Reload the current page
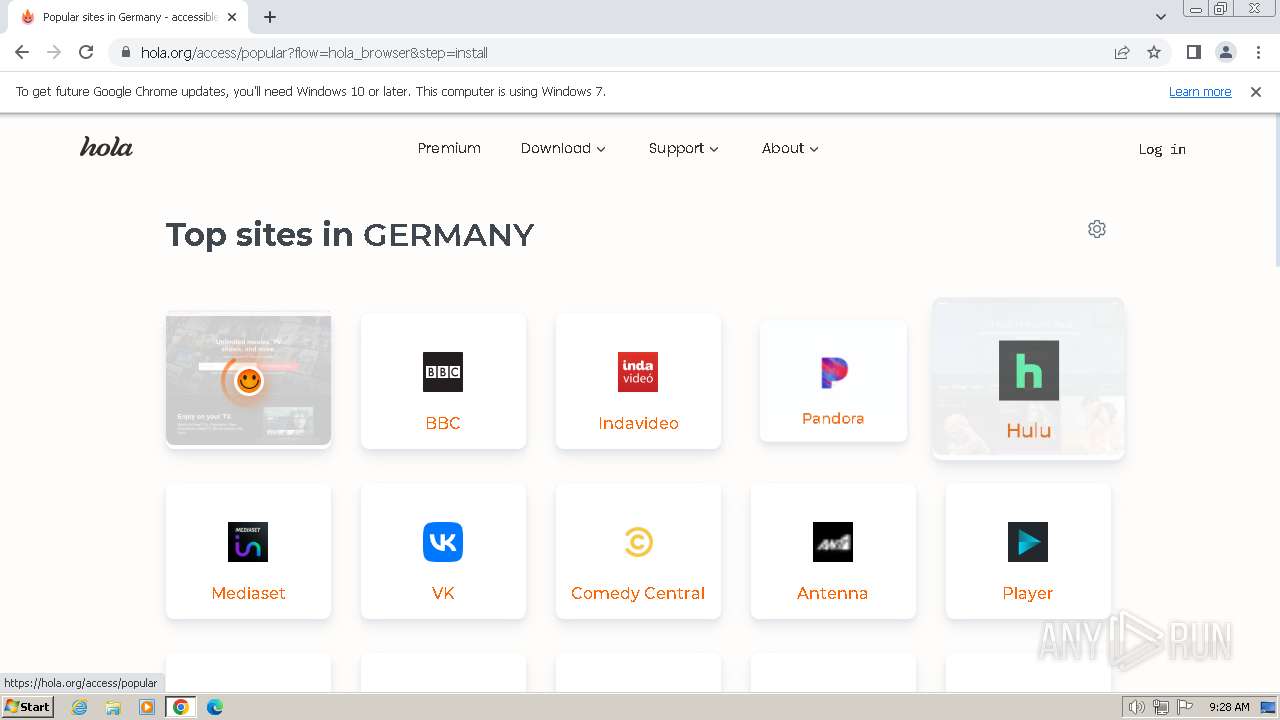 86,52
